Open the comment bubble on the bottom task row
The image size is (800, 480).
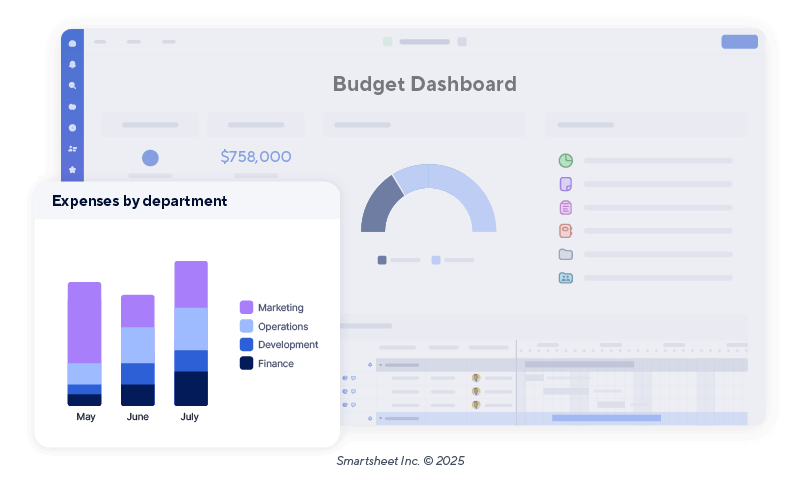tap(353, 405)
